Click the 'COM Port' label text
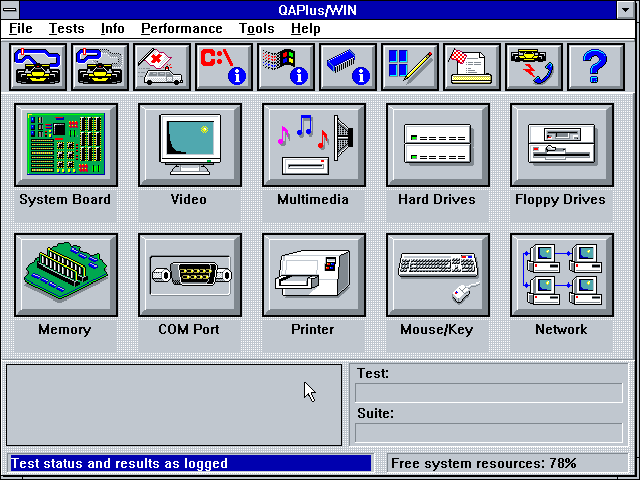 [189, 329]
